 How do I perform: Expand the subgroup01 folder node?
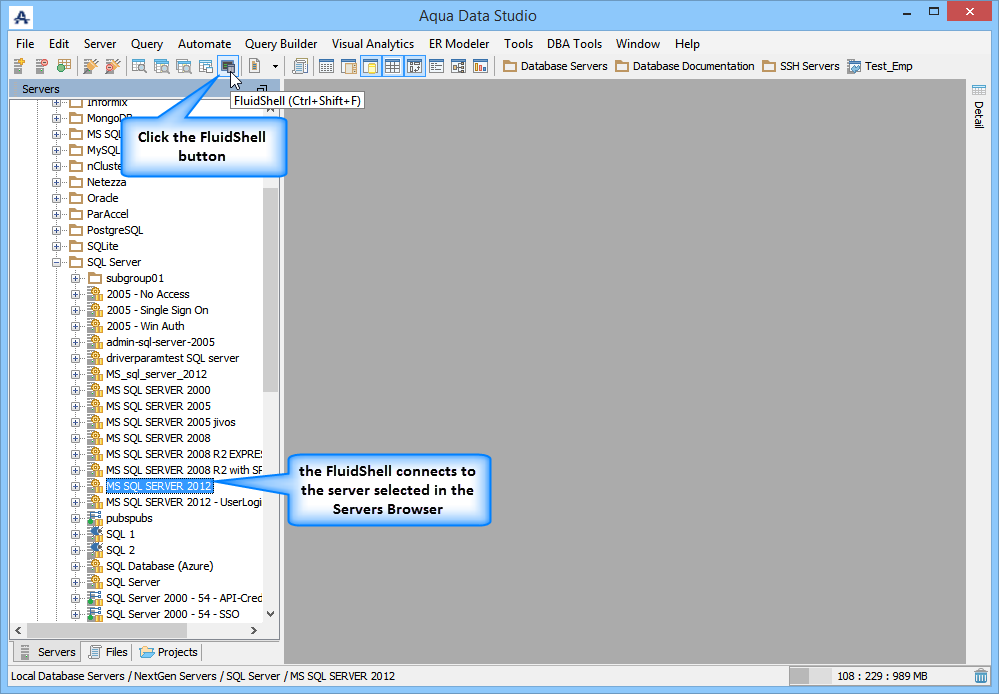click(76, 278)
